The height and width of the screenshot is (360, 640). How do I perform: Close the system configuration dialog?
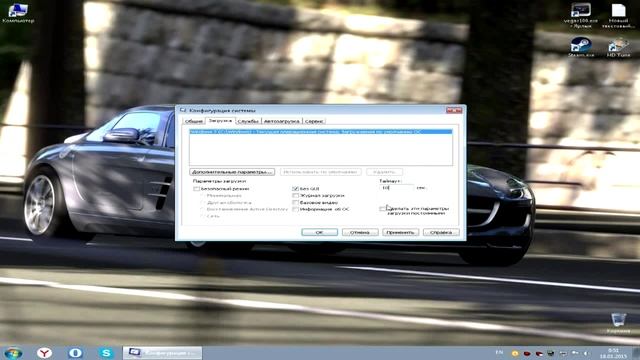click(454, 110)
